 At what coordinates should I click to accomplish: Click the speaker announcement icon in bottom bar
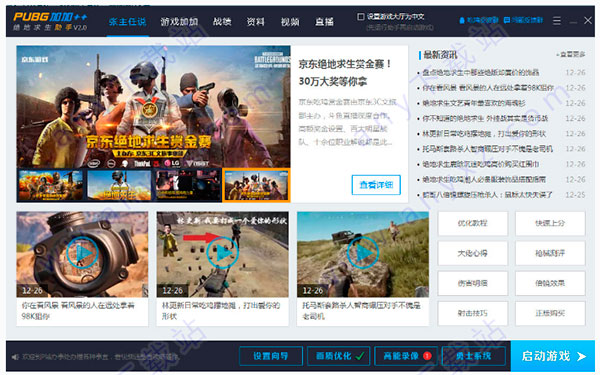pos(15,357)
